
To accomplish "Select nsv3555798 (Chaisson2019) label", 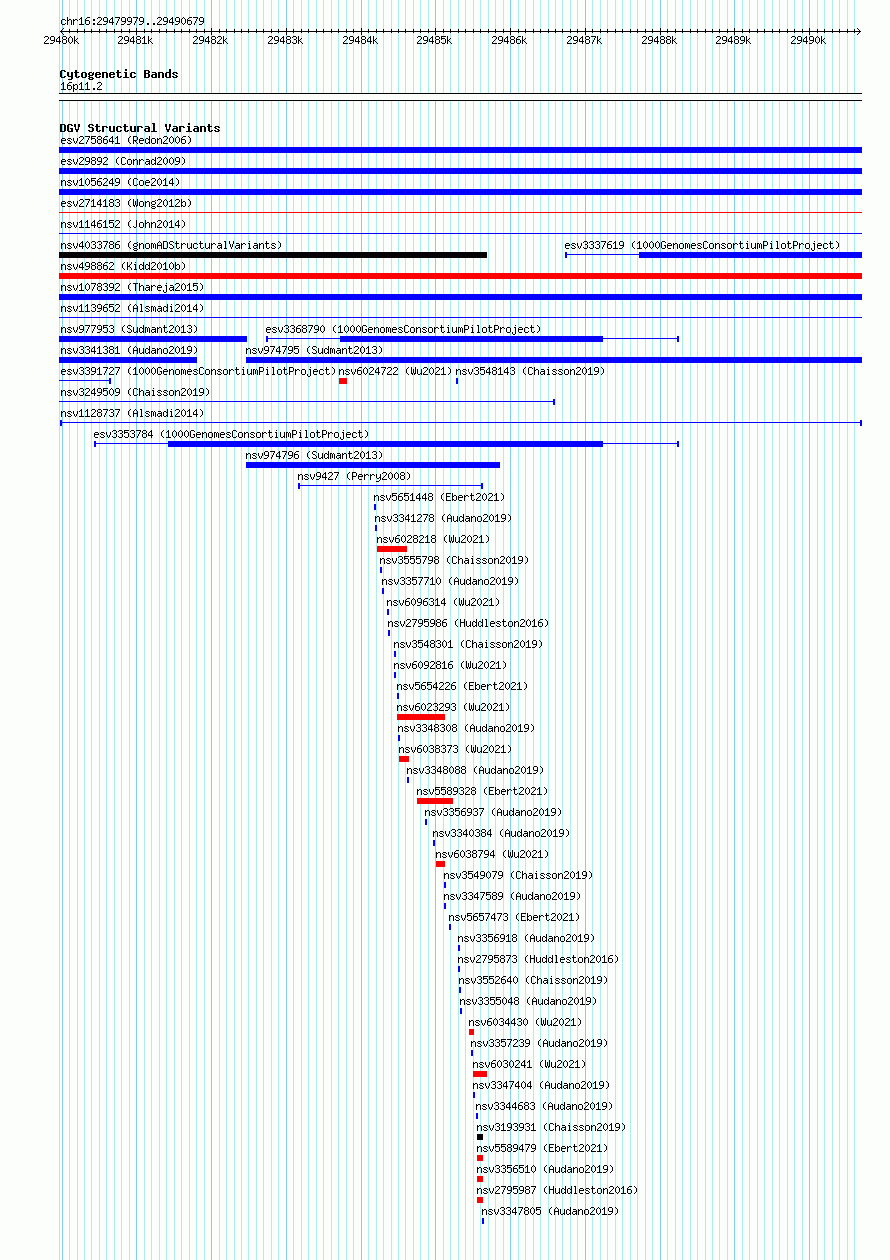I will 454,560.
